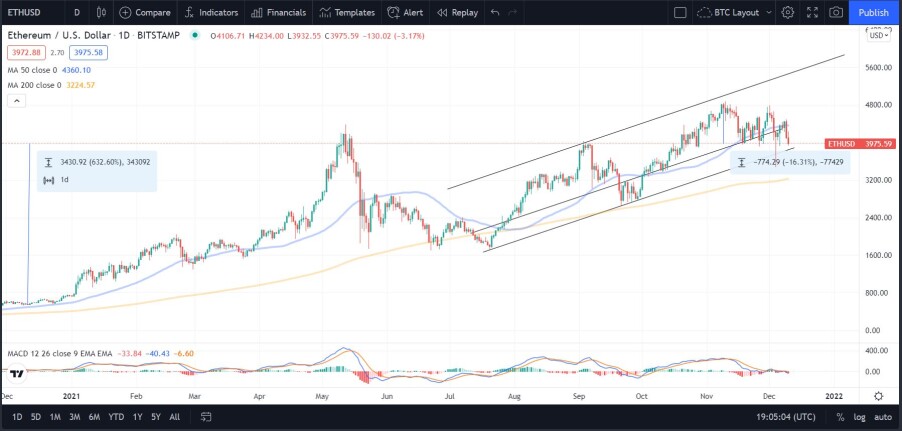This screenshot has height=431, width=902.
Task: Select the 3M time range
Action: click(x=74, y=417)
